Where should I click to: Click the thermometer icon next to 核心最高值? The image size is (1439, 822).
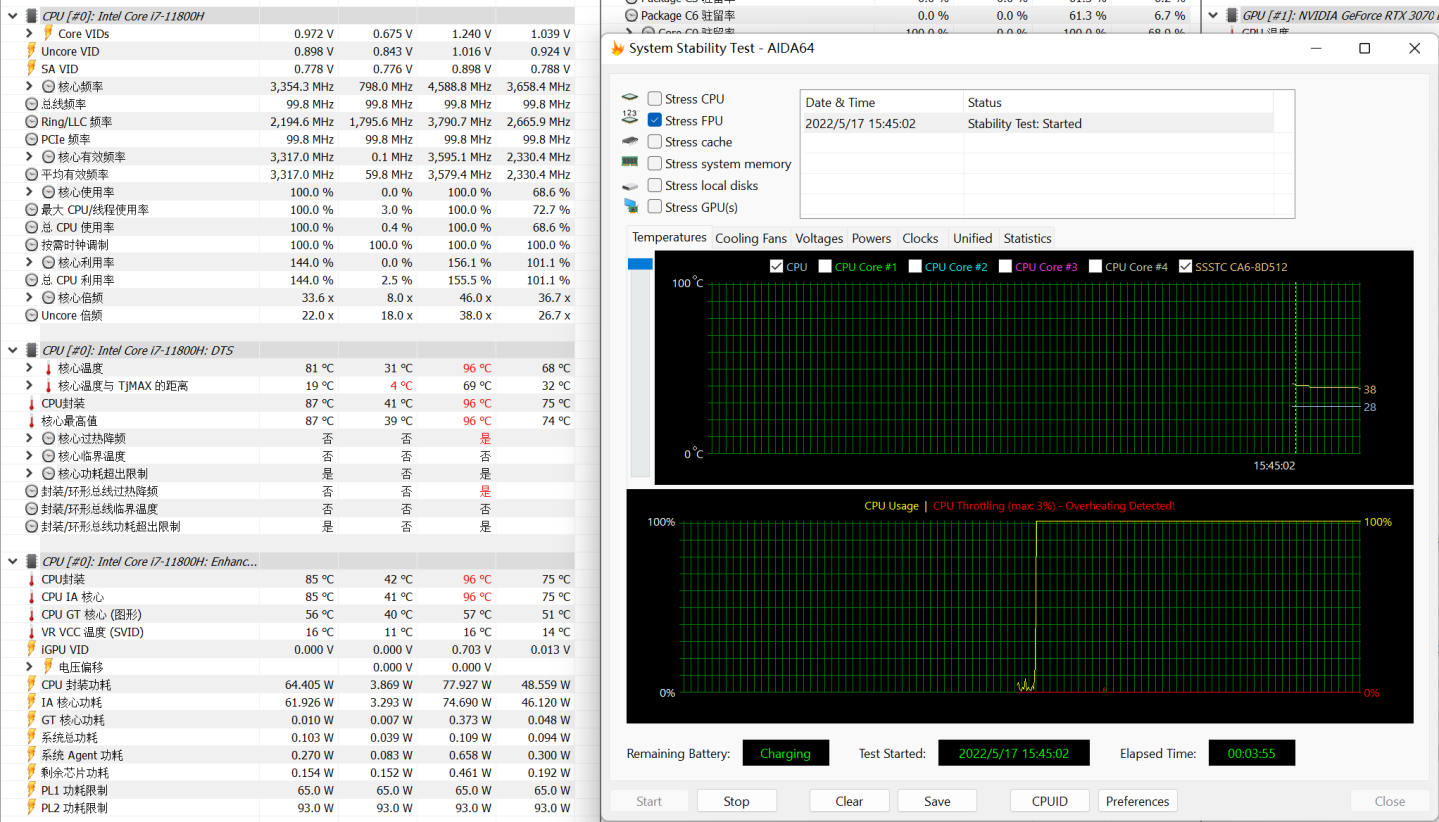[x=32, y=421]
